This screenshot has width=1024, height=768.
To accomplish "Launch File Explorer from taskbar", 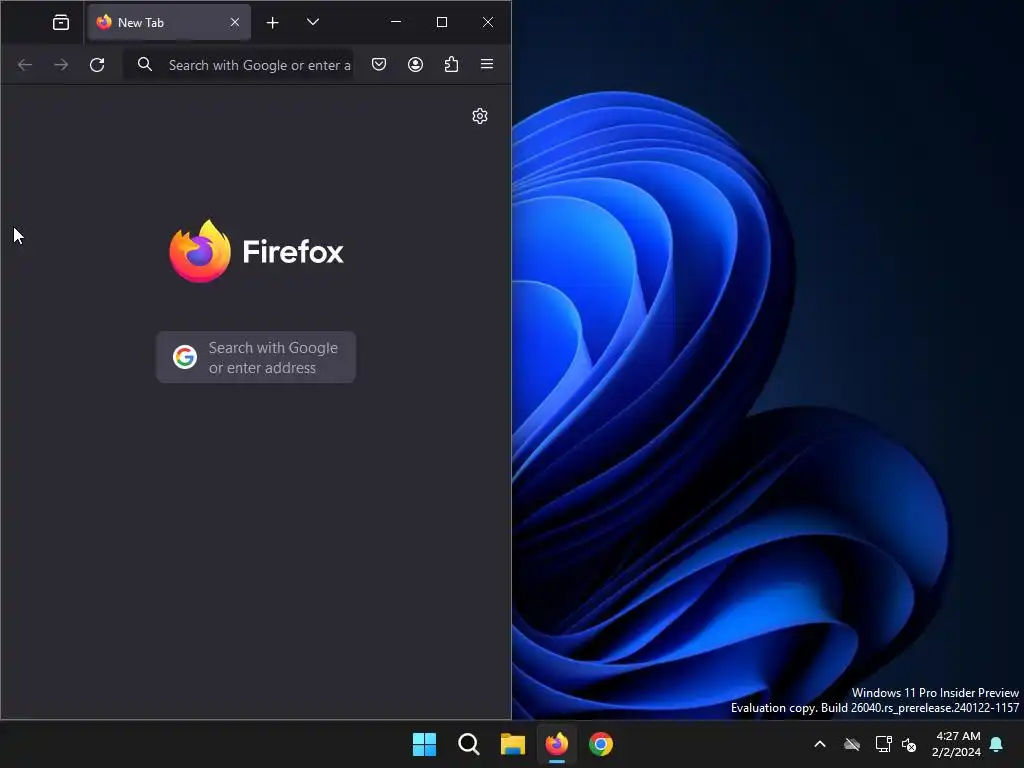I will point(513,744).
